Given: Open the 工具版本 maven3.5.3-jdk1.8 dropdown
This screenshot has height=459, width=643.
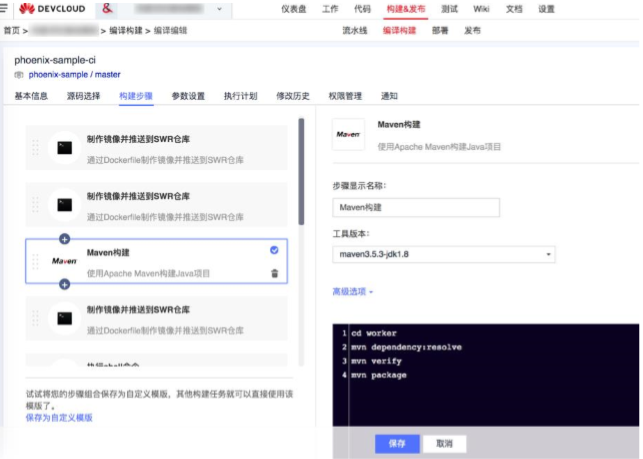Looking at the screenshot, I should point(444,254).
